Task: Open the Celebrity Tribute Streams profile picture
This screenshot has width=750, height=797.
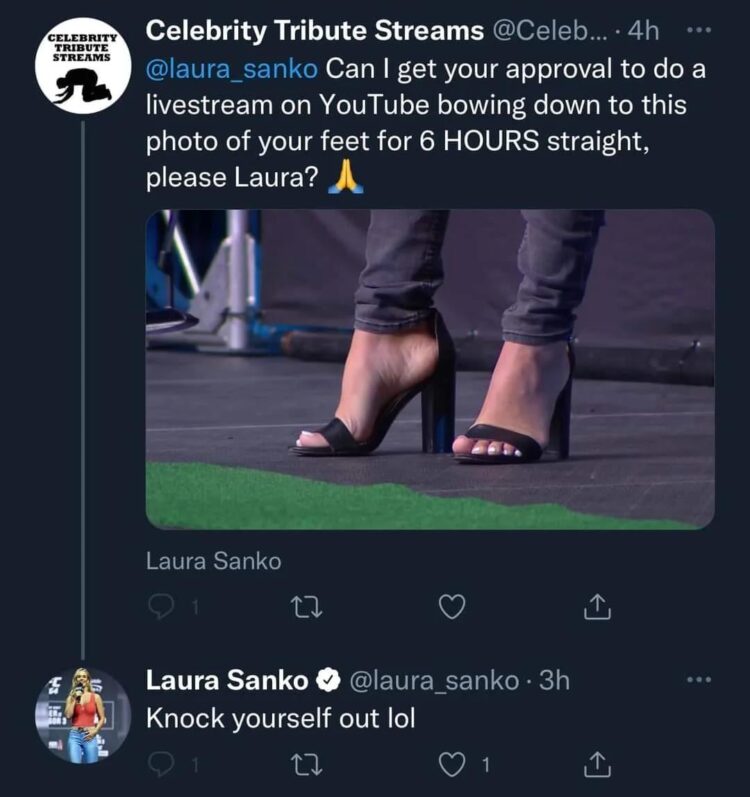Action: [x=84, y=67]
